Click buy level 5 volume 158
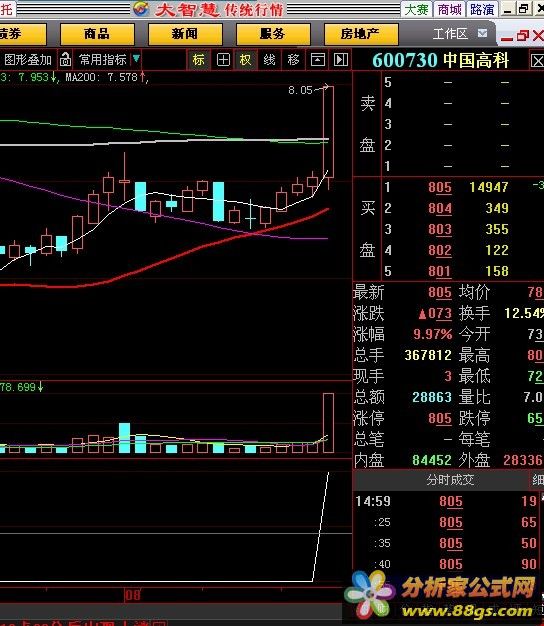 point(497,271)
